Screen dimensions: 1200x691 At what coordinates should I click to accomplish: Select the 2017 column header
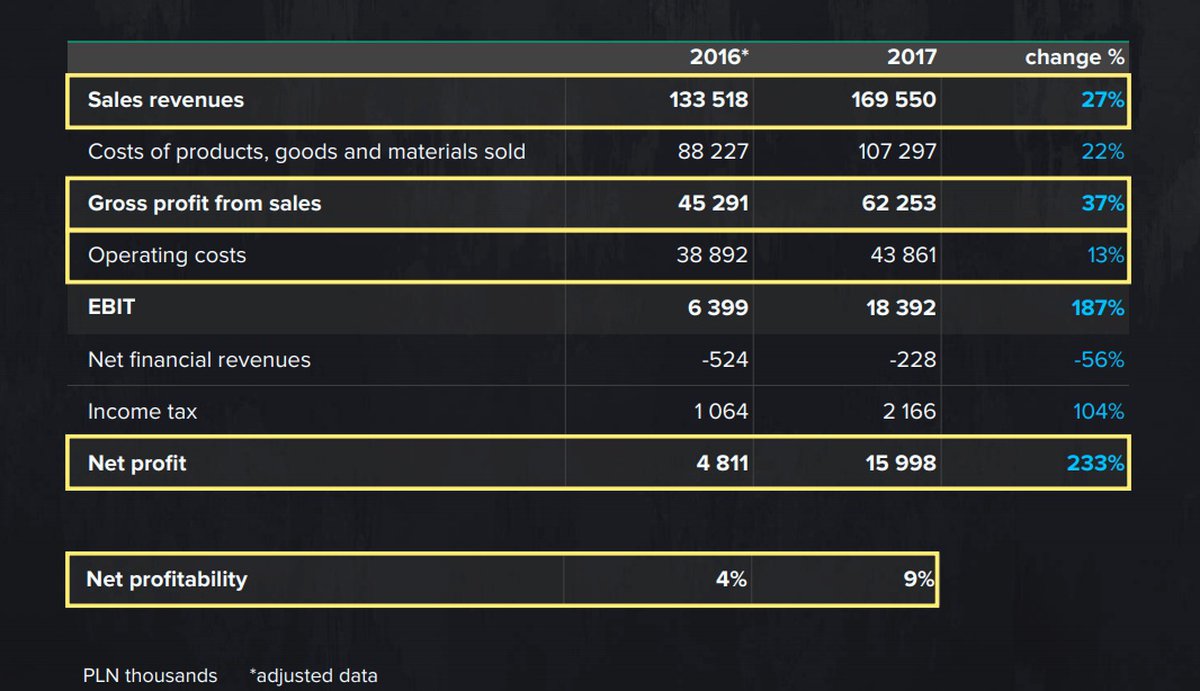point(912,57)
